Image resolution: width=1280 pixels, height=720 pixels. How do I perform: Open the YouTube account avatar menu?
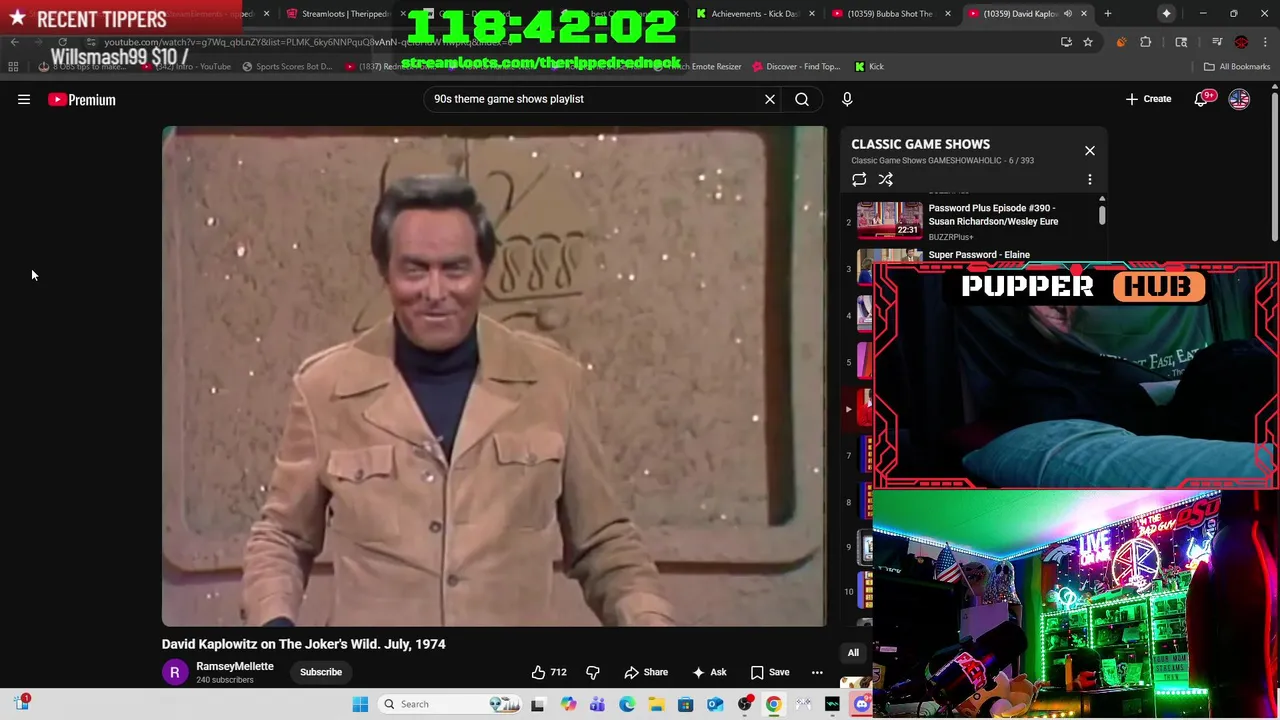click(1239, 99)
